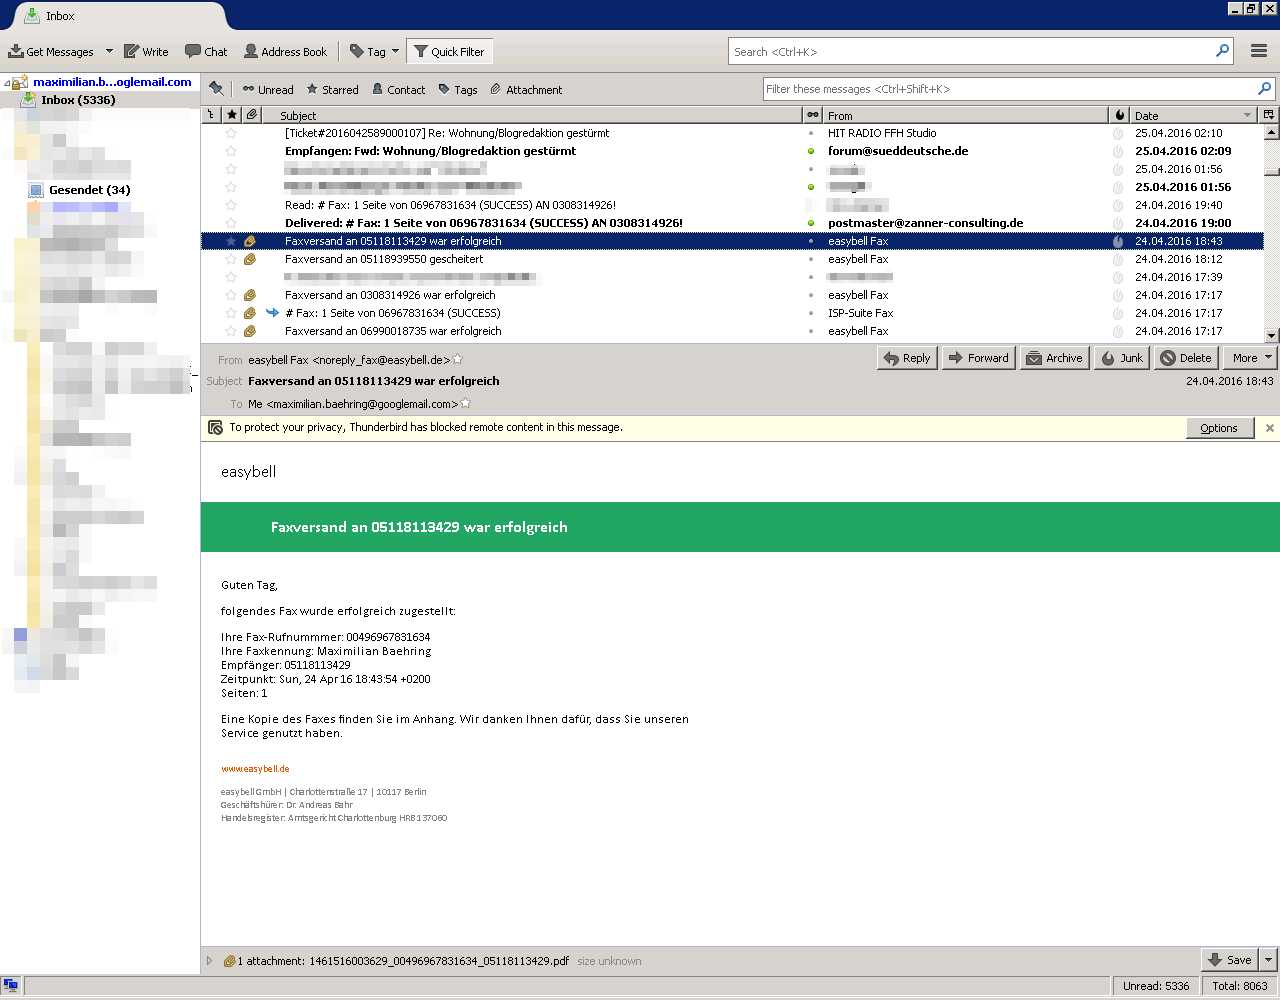Open the Gesendet (34) folder
The width and height of the screenshot is (1280, 1000).
click(89, 190)
